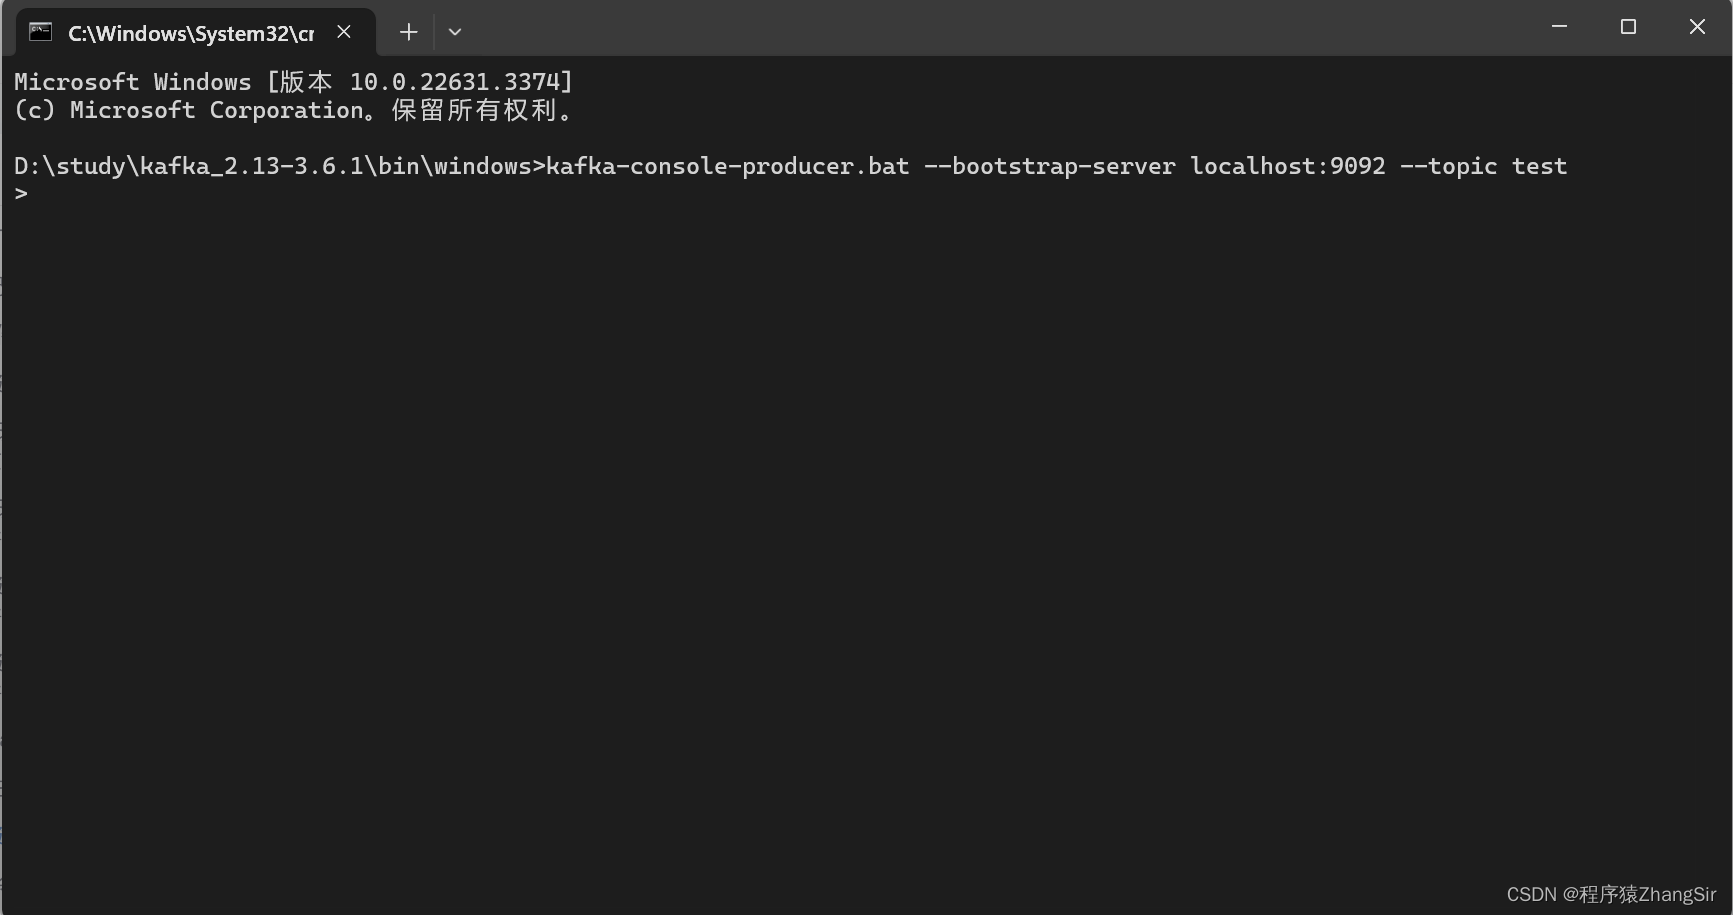Close the C:\Windows\System32 terminal tab
The width and height of the screenshot is (1733, 915).
click(344, 32)
